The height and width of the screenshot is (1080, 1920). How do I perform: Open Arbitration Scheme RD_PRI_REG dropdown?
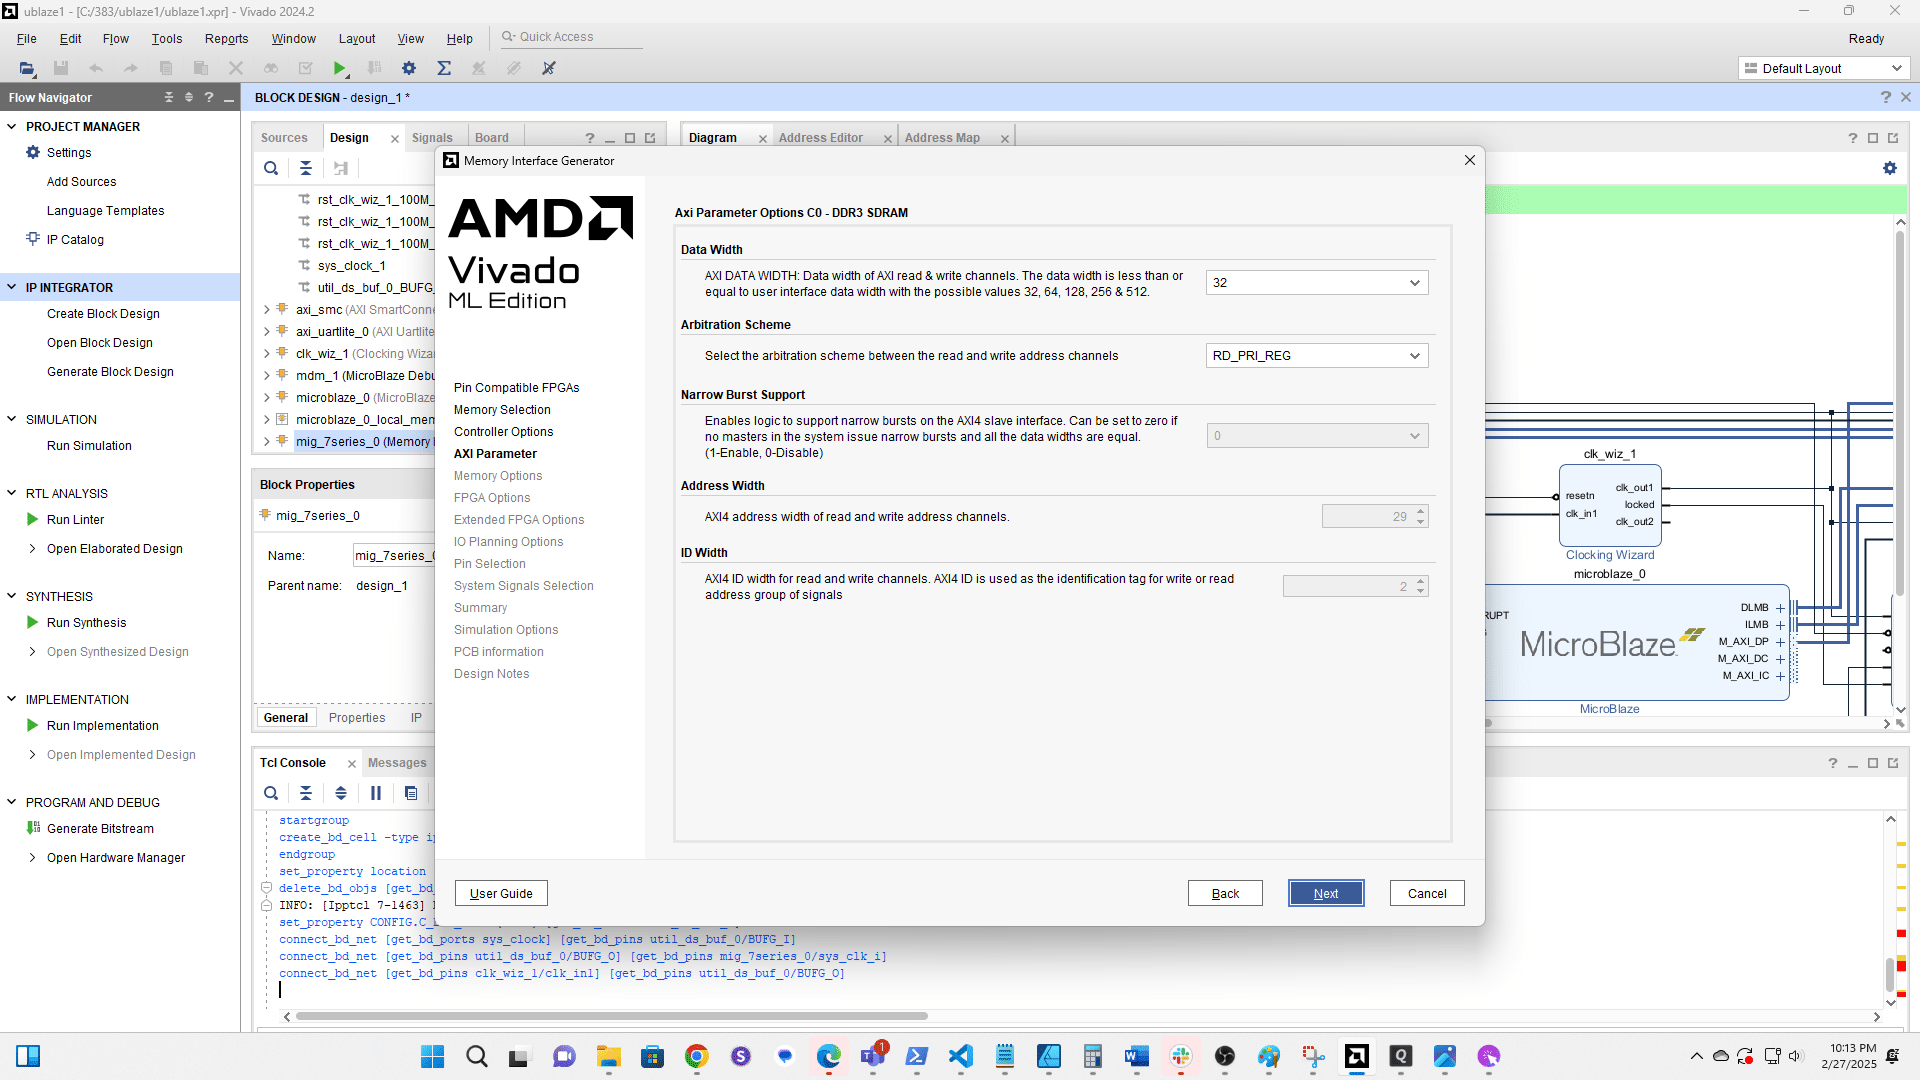click(1316, 356)
